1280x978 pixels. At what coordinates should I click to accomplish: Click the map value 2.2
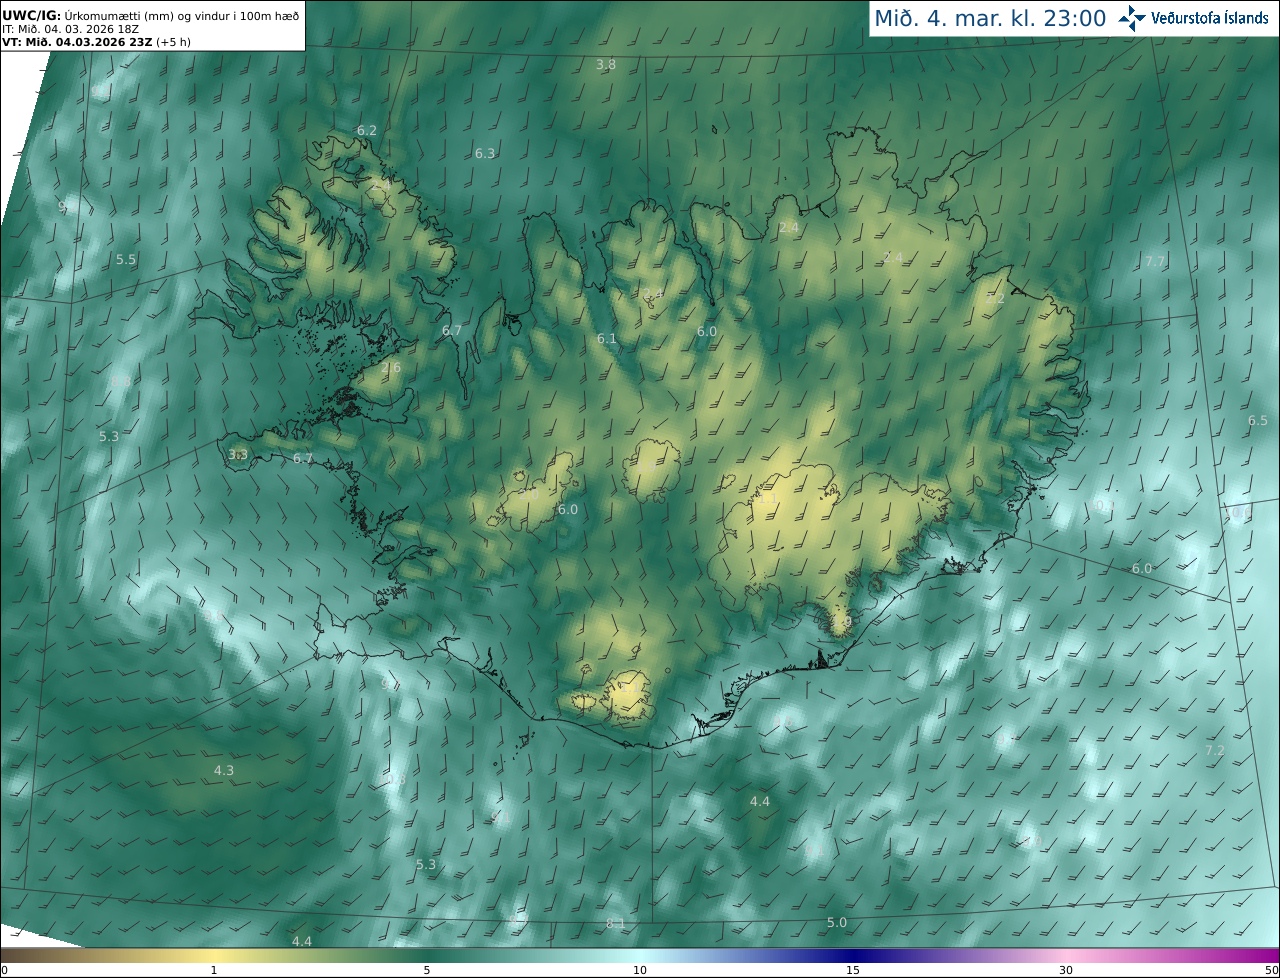click(x=995, y=298)
